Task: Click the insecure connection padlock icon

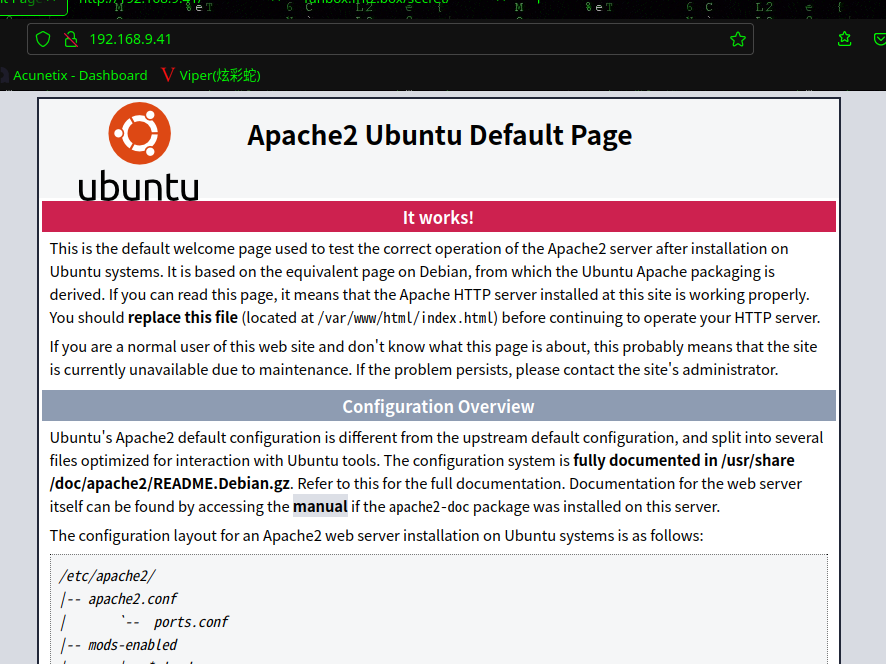Action: 71,39
